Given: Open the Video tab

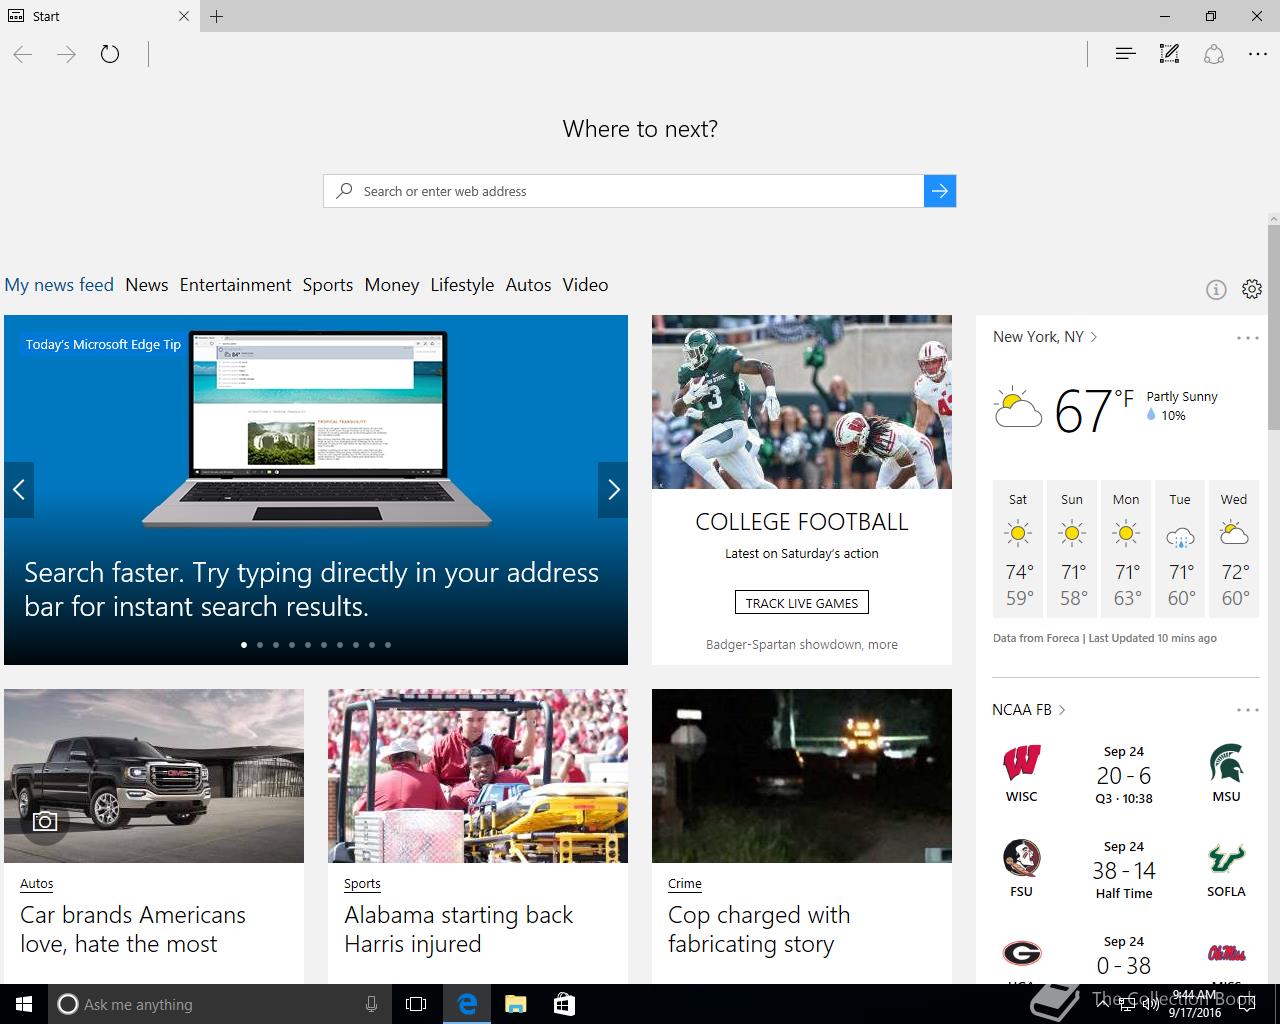Looking at the screenshot, I should pos(585,285).
